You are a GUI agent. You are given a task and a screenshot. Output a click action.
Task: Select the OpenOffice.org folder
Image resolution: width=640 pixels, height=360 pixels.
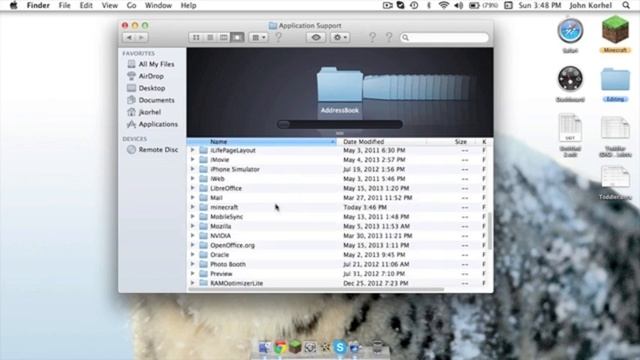click(x=337, y=245)
